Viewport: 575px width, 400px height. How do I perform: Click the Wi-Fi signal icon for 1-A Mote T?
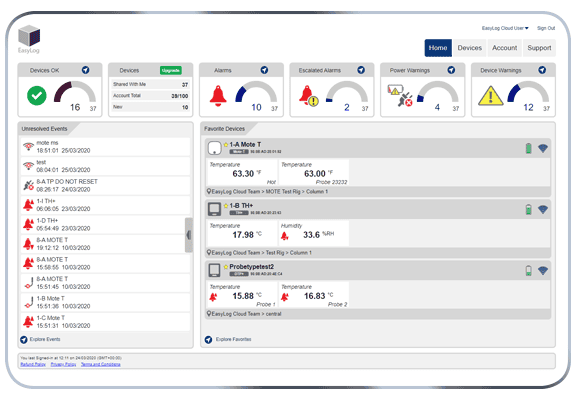tap(543, 148)
